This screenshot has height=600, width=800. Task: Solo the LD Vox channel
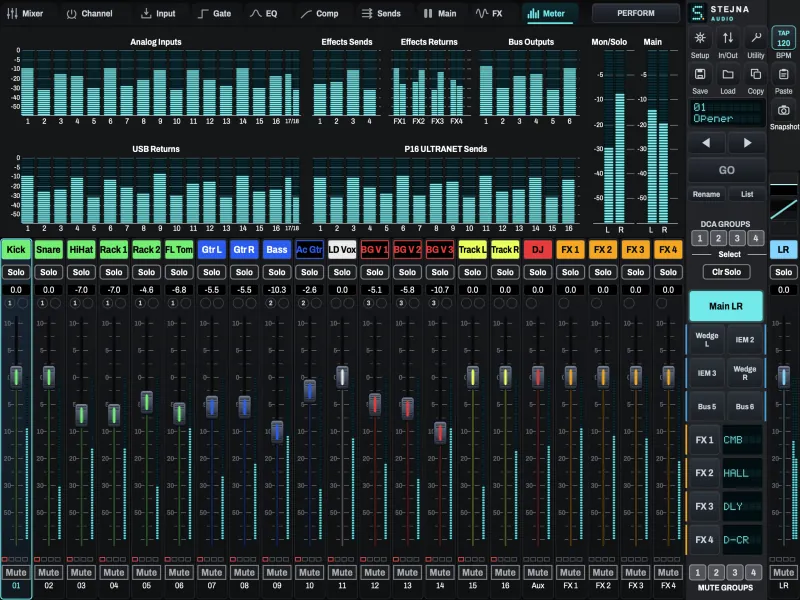tap(342, 272)
